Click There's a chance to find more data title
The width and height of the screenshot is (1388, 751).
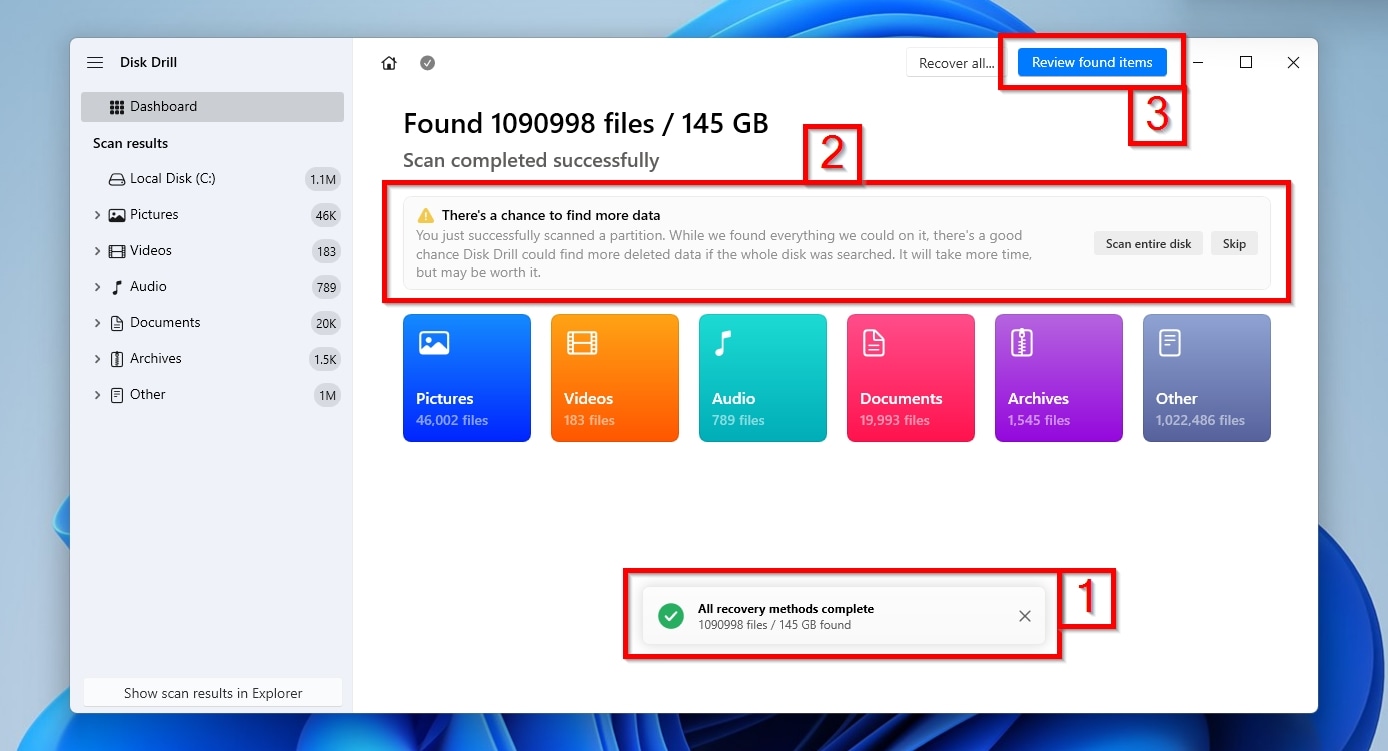coord(551,215)
